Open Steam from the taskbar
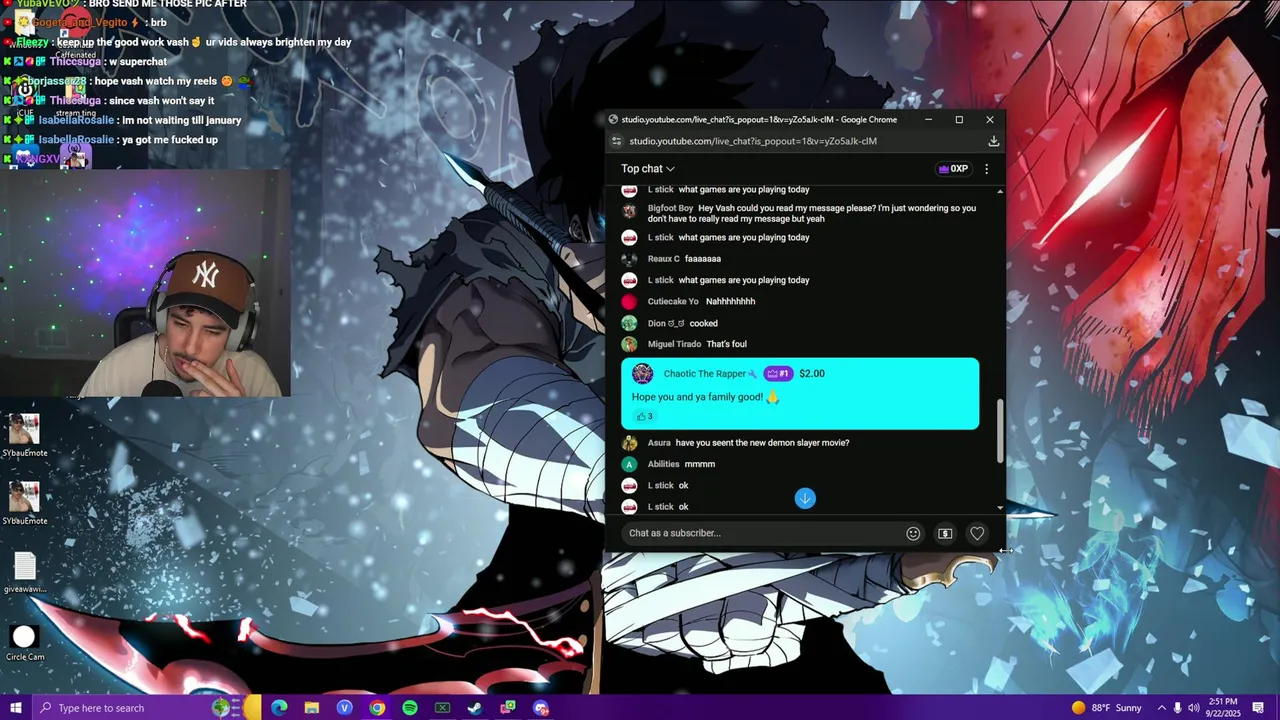This screenshot has width=1280, height=720. [475, 708]
